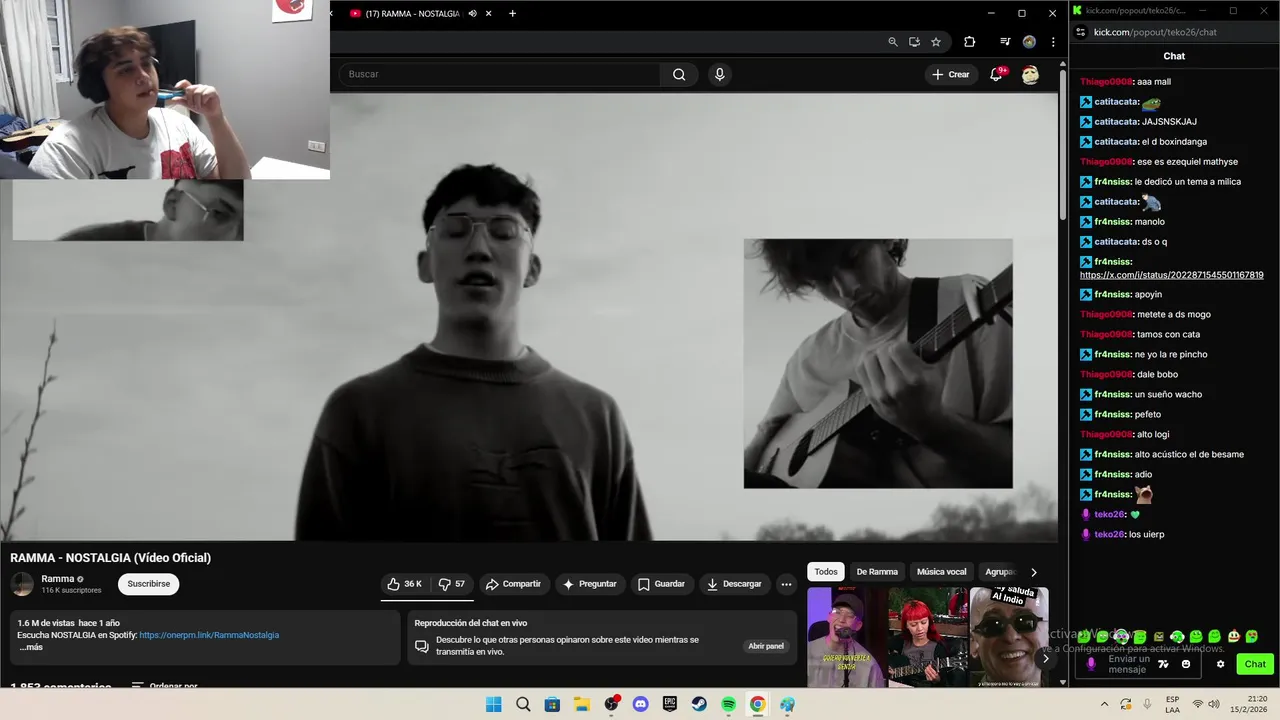The width and height of the screenshot is (1280, 720).
Task: Open the red-haired guitarist Shorts thumbnail
Action: click(x=927, y=637)
